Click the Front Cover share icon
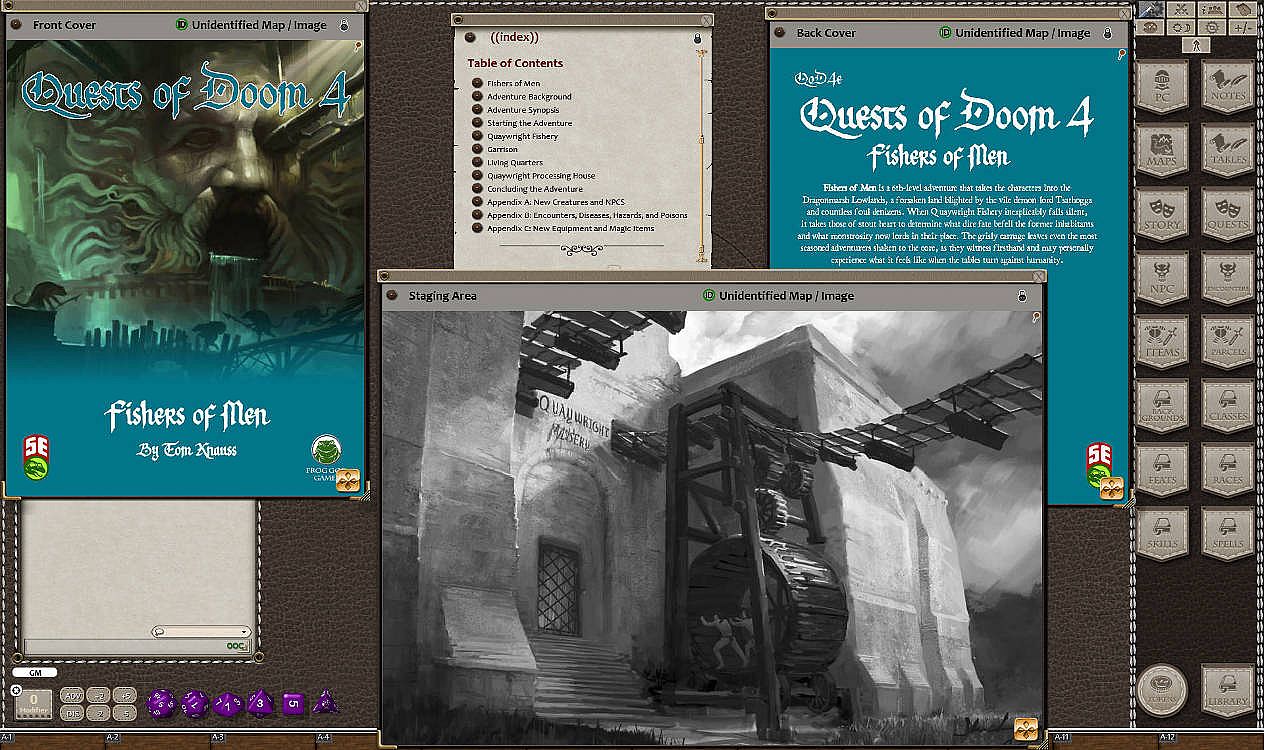Viewport: 1264px width, 750px height. click(x=347, y=479)
